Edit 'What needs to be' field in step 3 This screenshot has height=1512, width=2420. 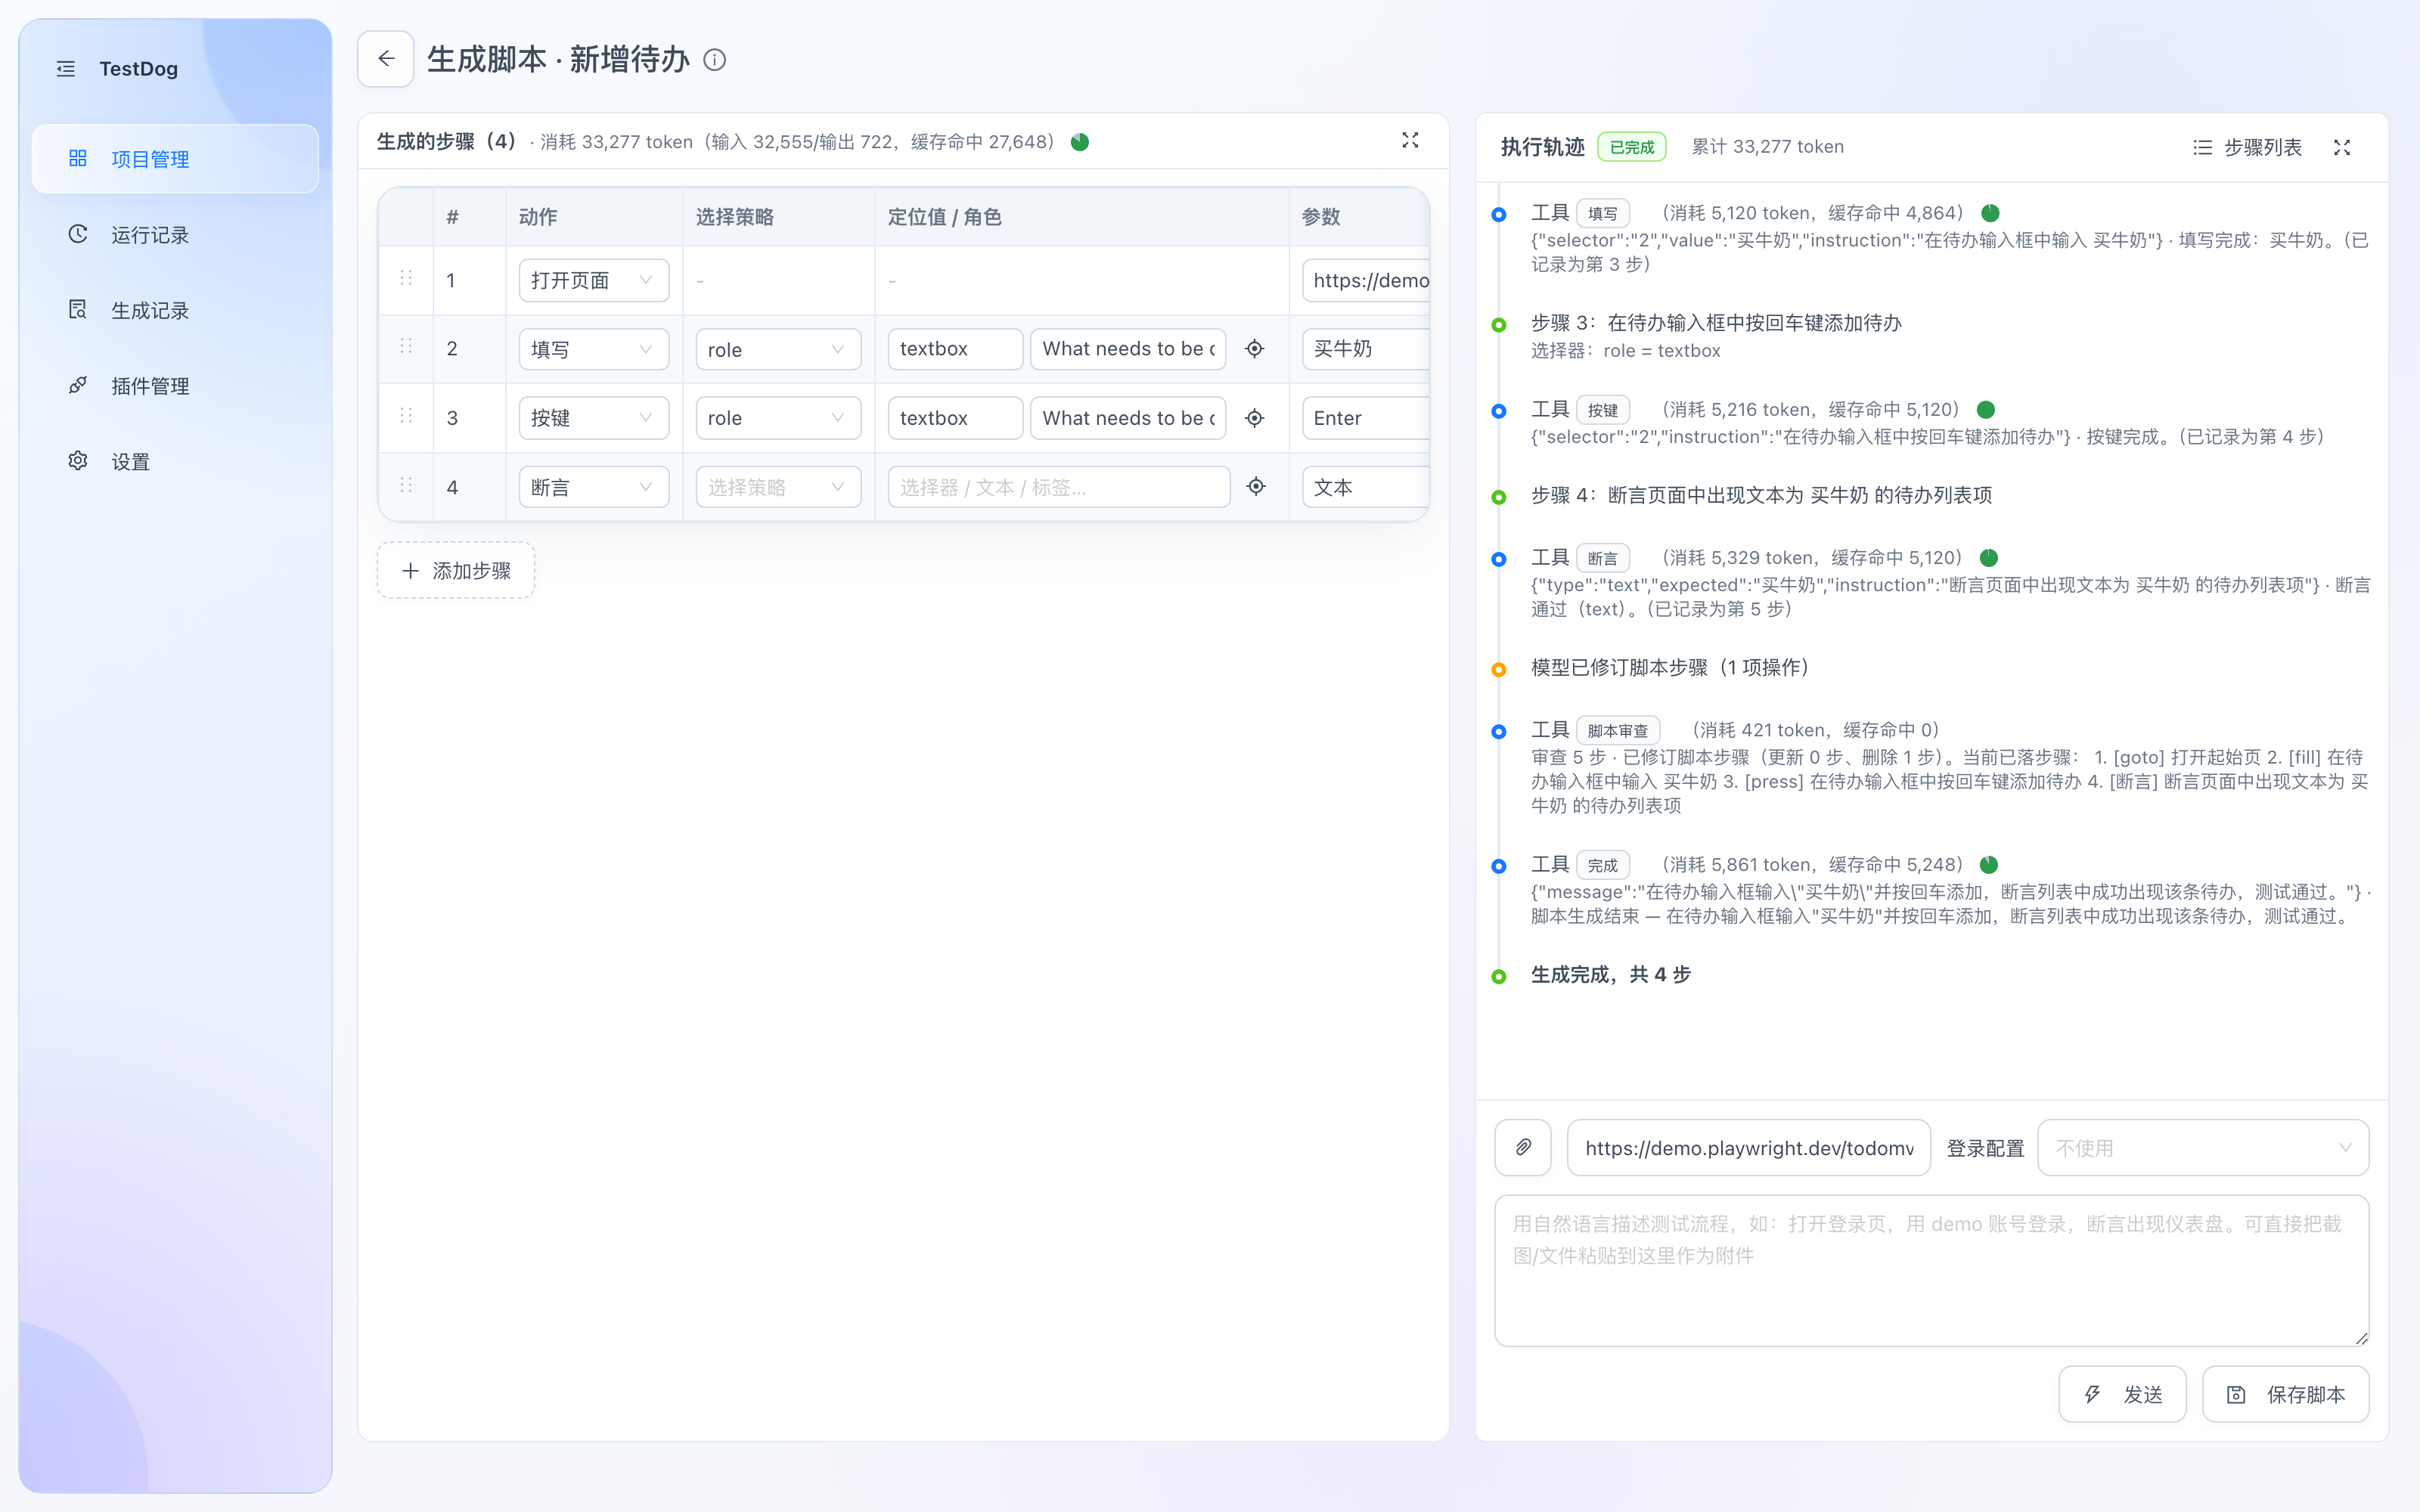[1128, 418]
